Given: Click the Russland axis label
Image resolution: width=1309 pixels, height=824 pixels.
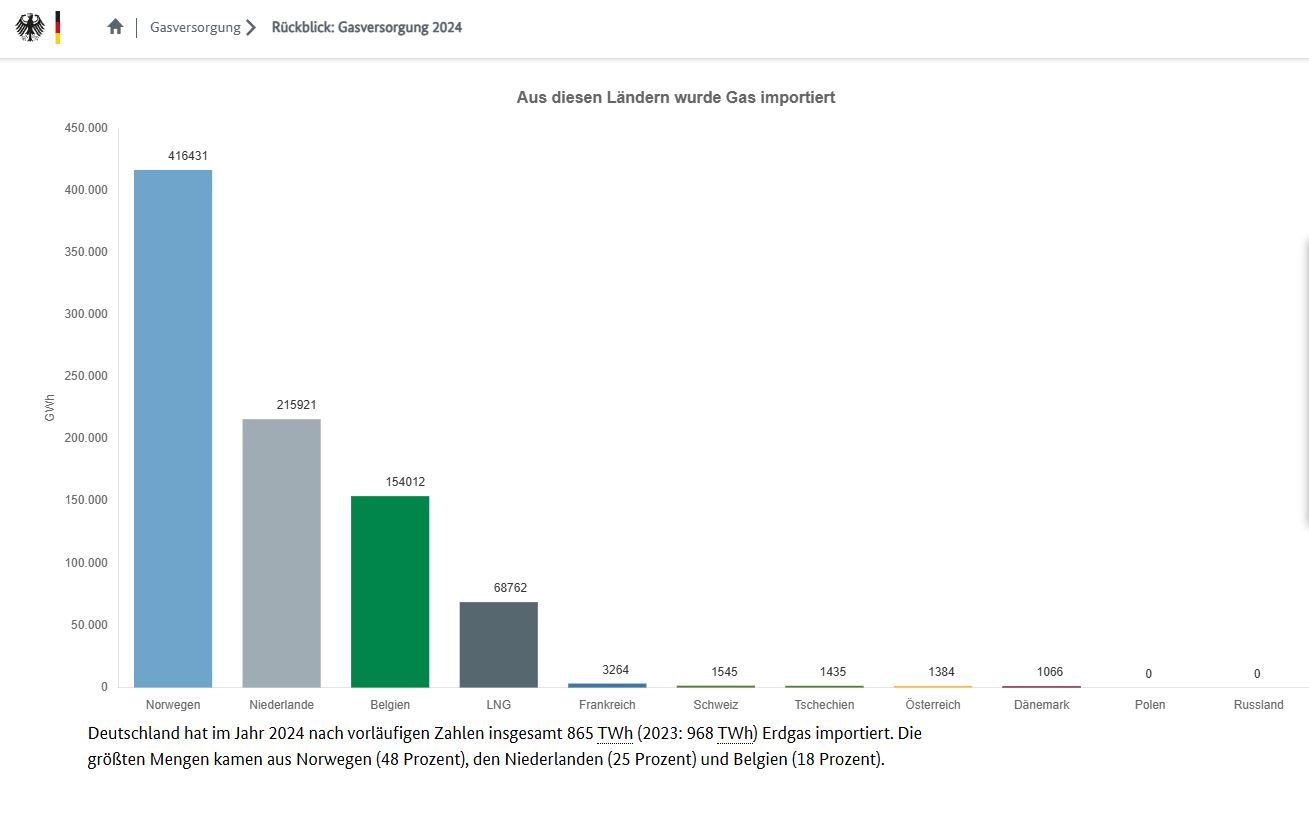Looking at the screenshot, I should click(x=1258, y=705).
